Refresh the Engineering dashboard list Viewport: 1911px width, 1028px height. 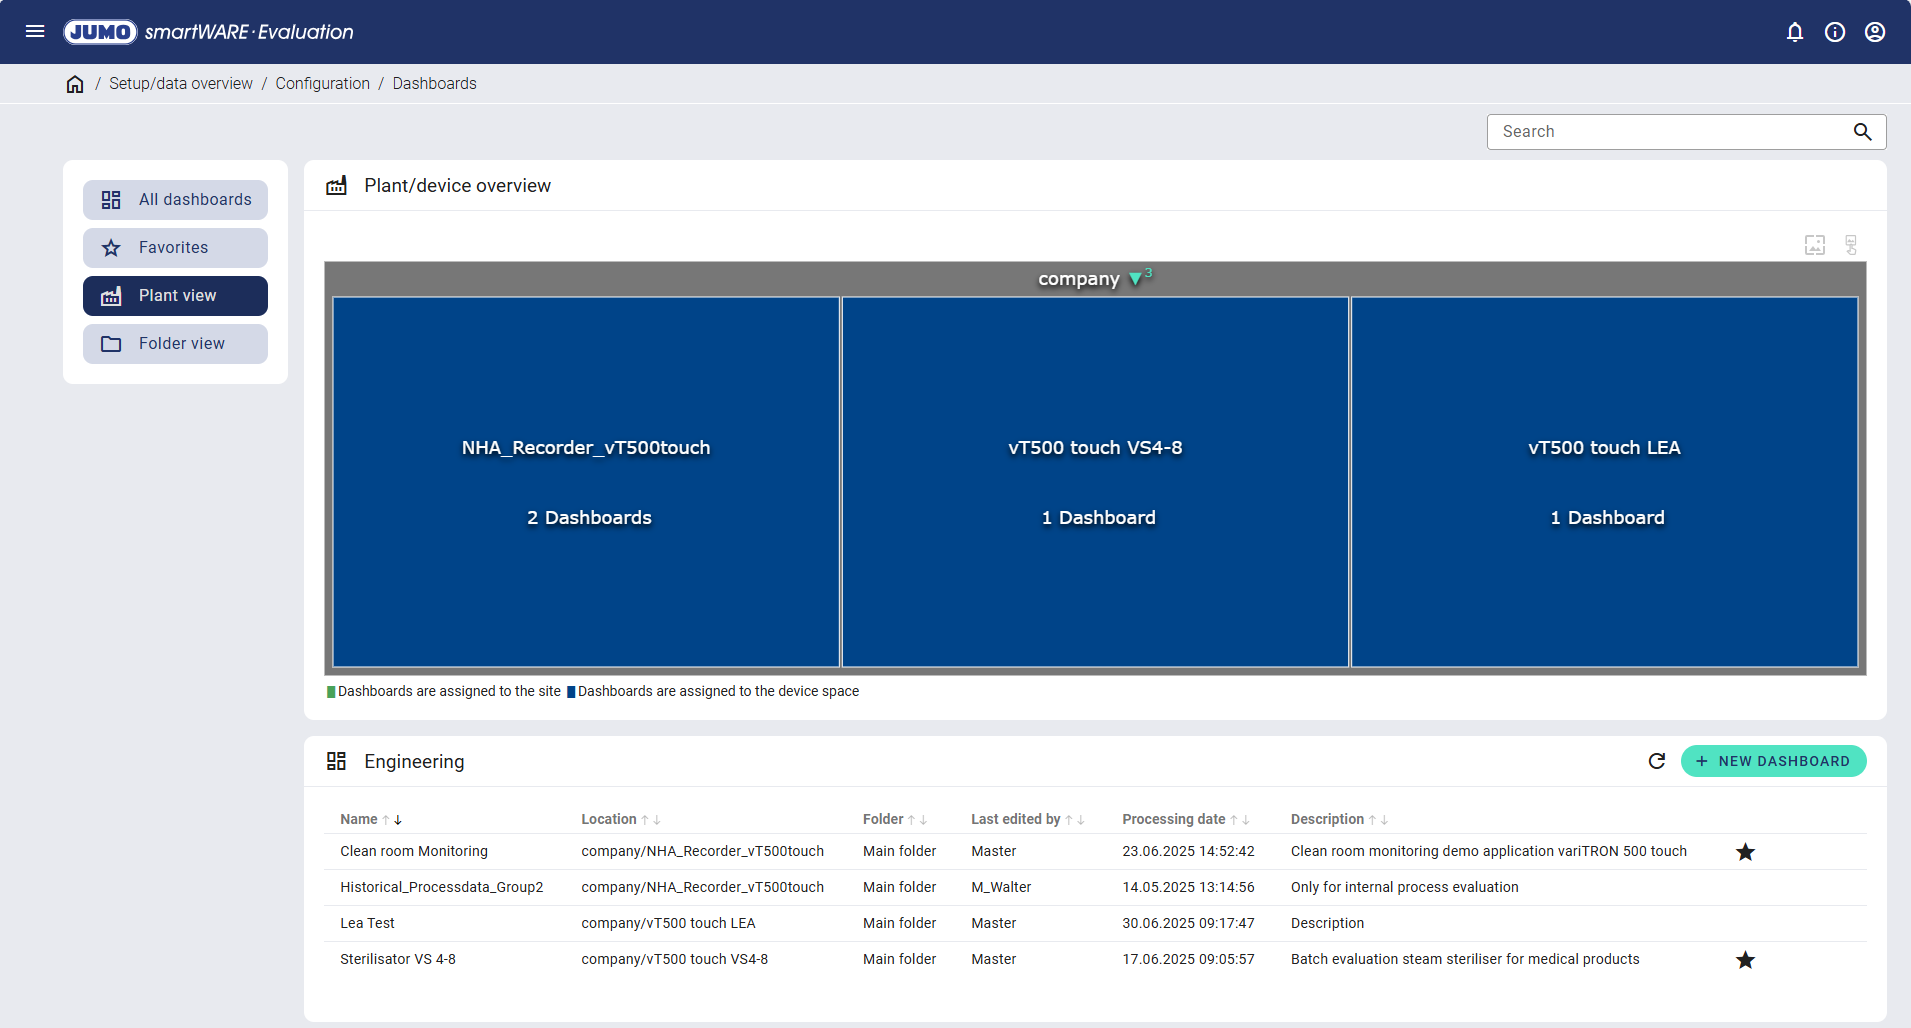coord(1656,761)
